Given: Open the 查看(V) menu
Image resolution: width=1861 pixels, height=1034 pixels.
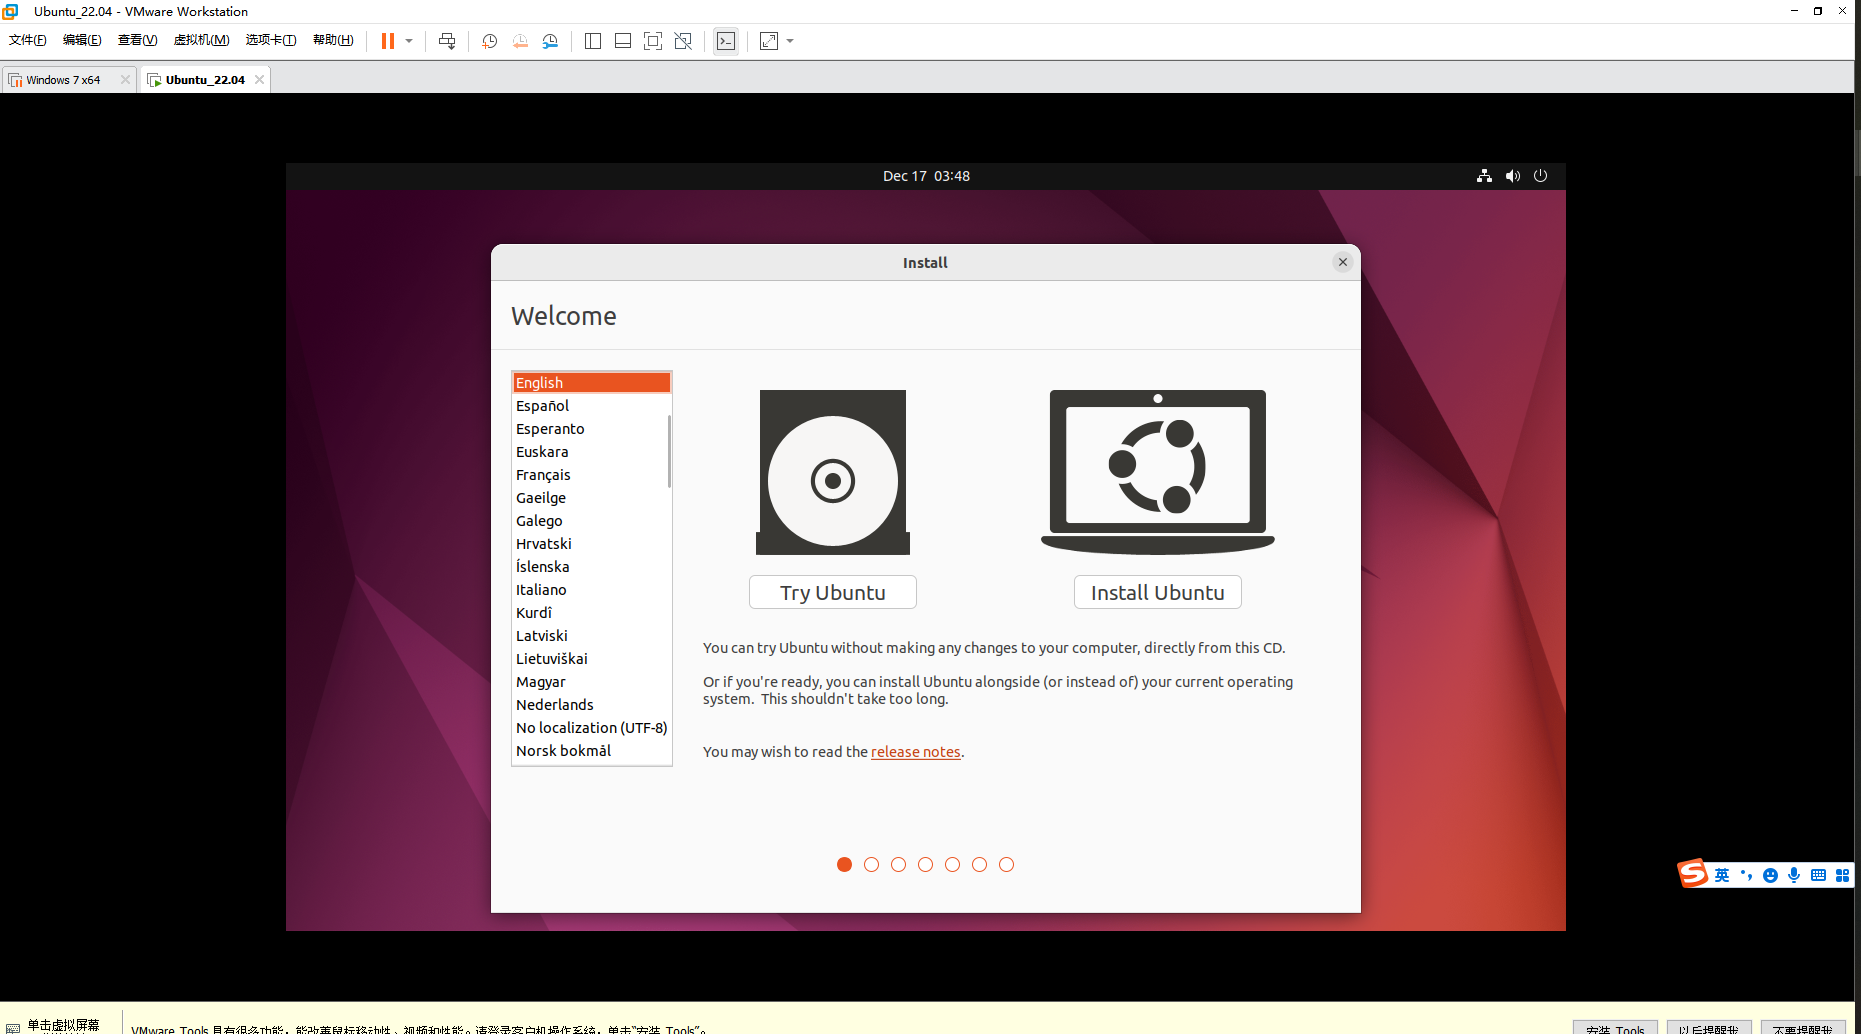Looking at the screenshot, I should (x=138, y=40).
